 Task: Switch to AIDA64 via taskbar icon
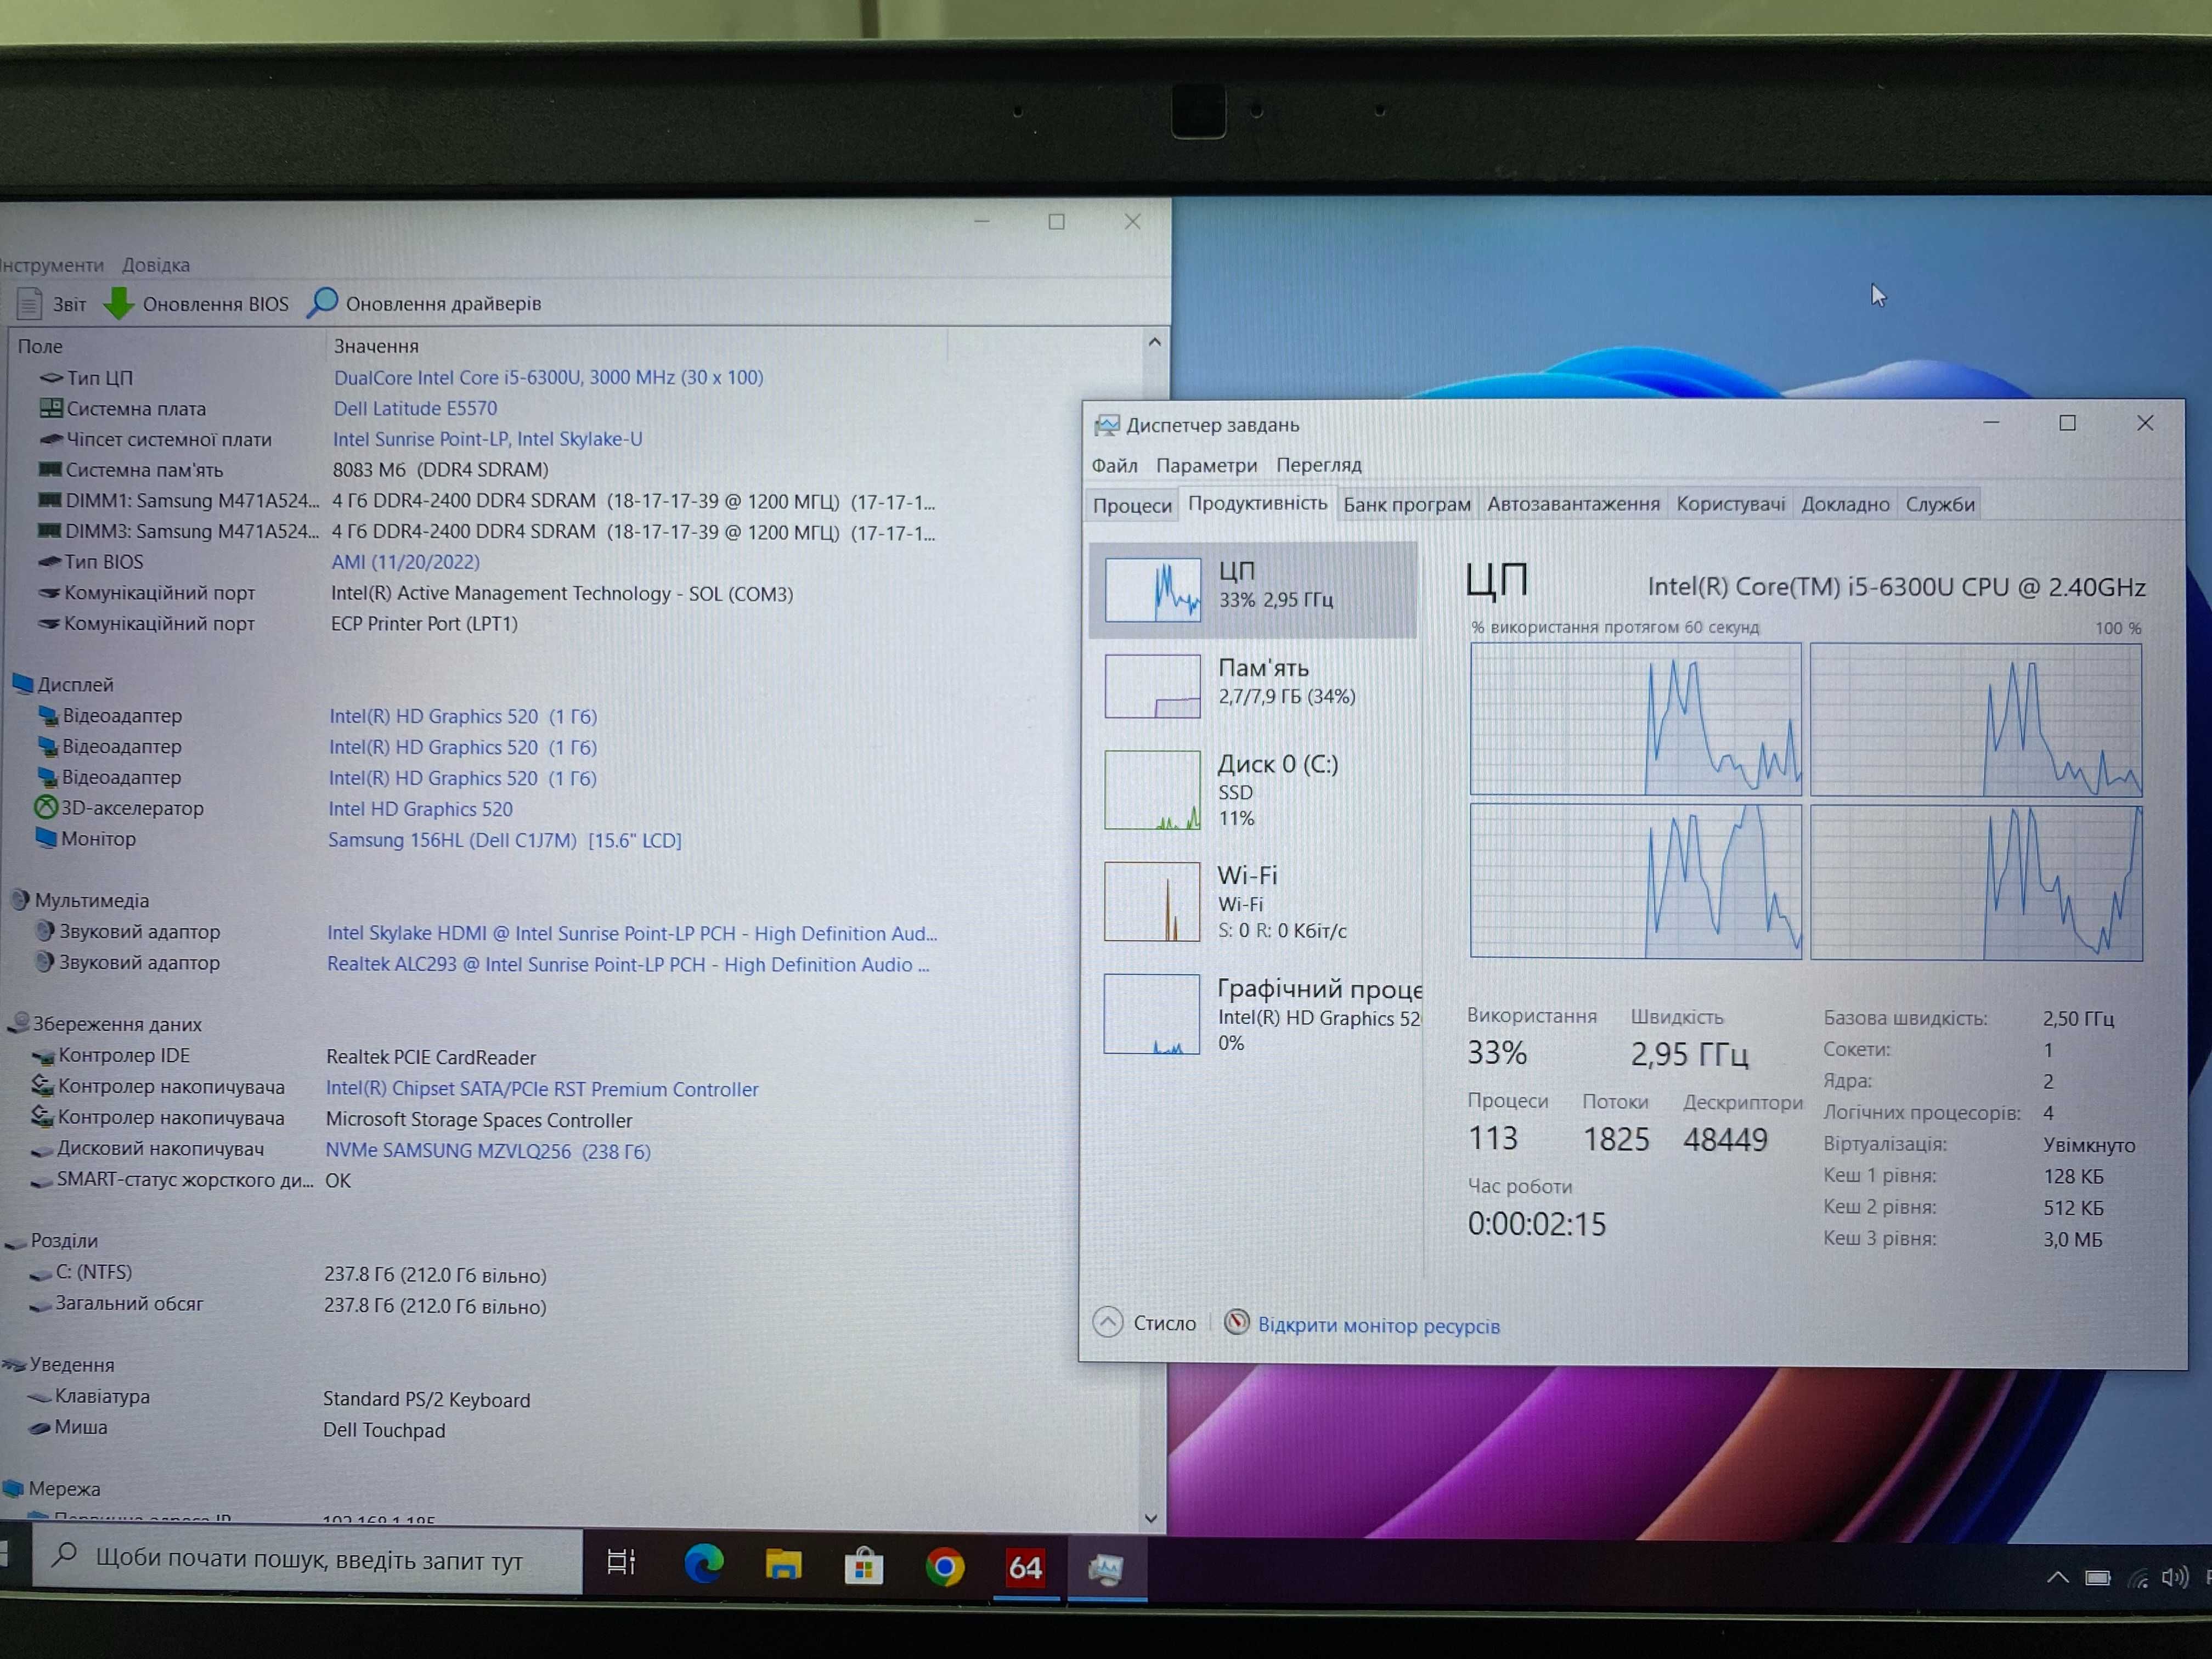(1025, 1567)
